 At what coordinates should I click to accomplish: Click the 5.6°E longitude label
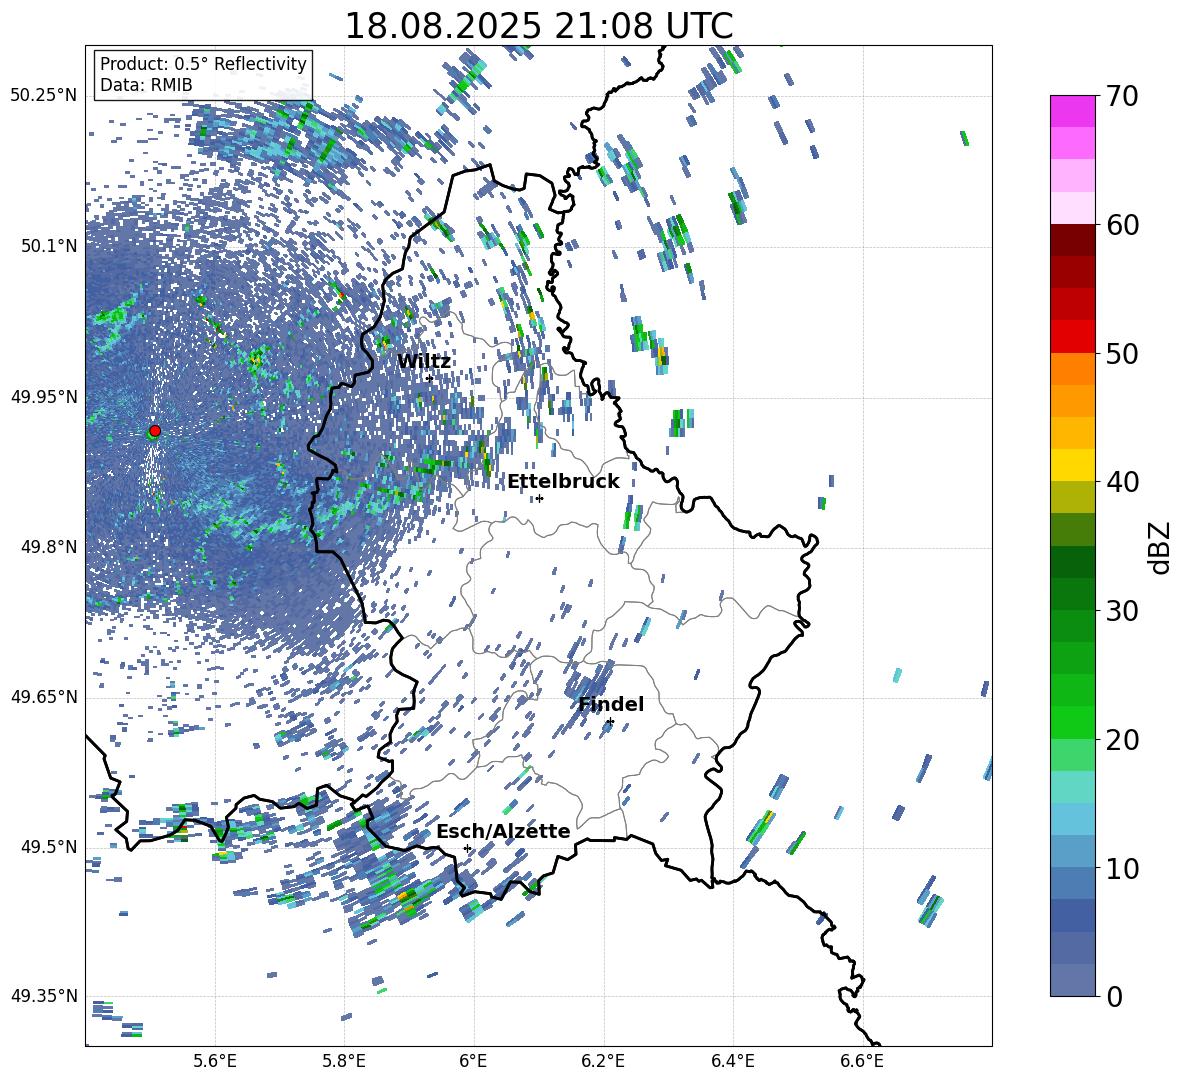[x=214, y=1061]
